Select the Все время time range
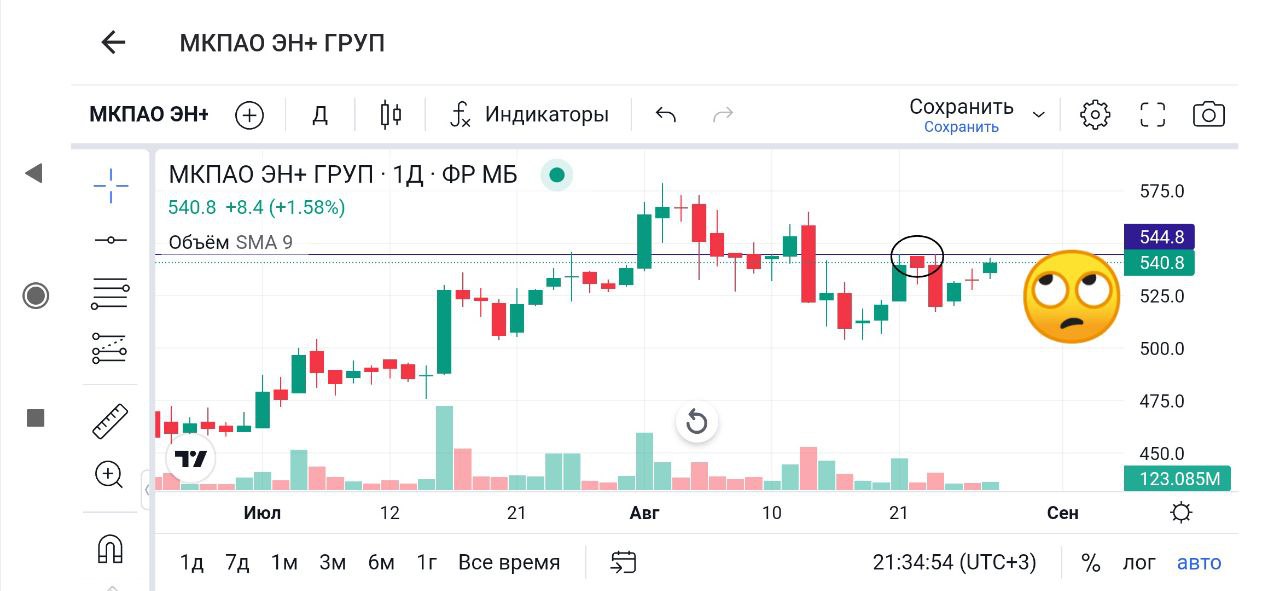Image resolution: width=1280 pixels, height=591 pixels. [x=509, y=563]
